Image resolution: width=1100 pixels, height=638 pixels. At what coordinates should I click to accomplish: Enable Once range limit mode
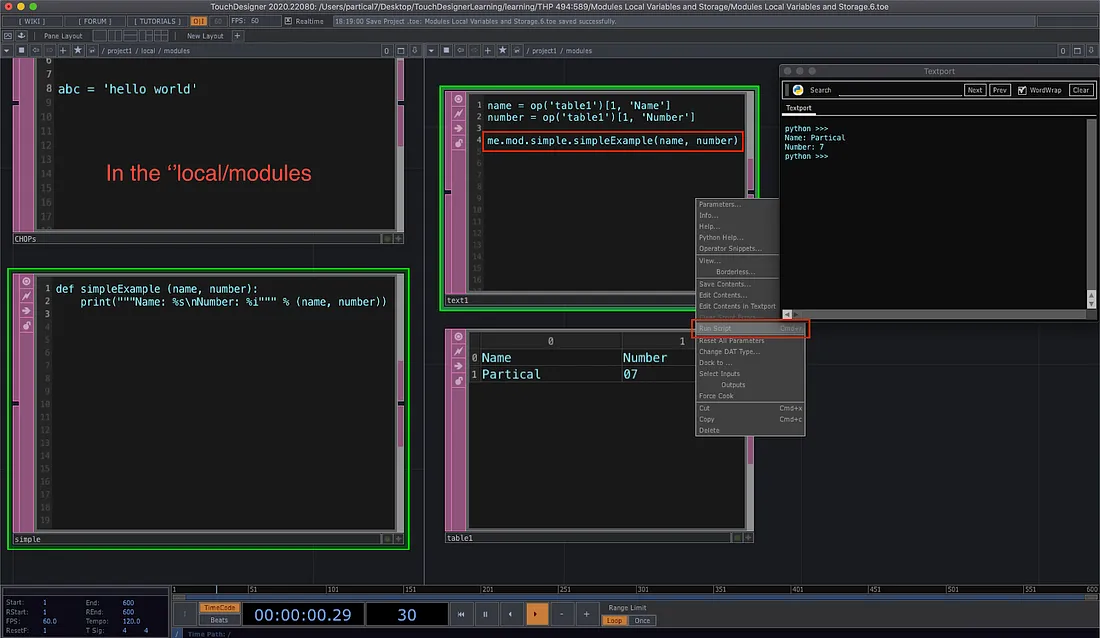pos(642,621)
